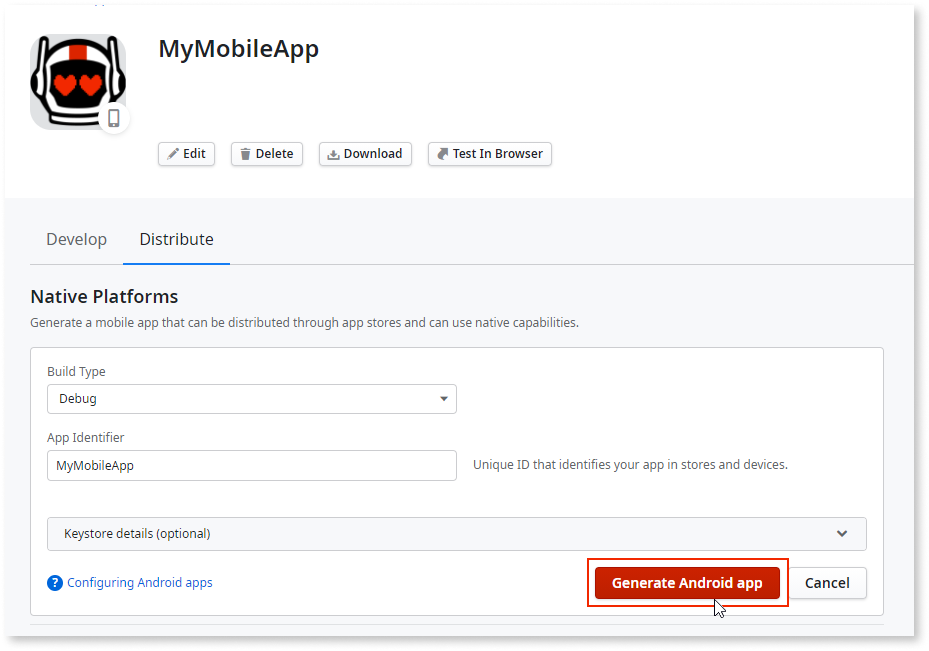Viewport: 929px width, 651px height.
Task: Open the Build Type dropdown
Action: (x=251, y=398)
